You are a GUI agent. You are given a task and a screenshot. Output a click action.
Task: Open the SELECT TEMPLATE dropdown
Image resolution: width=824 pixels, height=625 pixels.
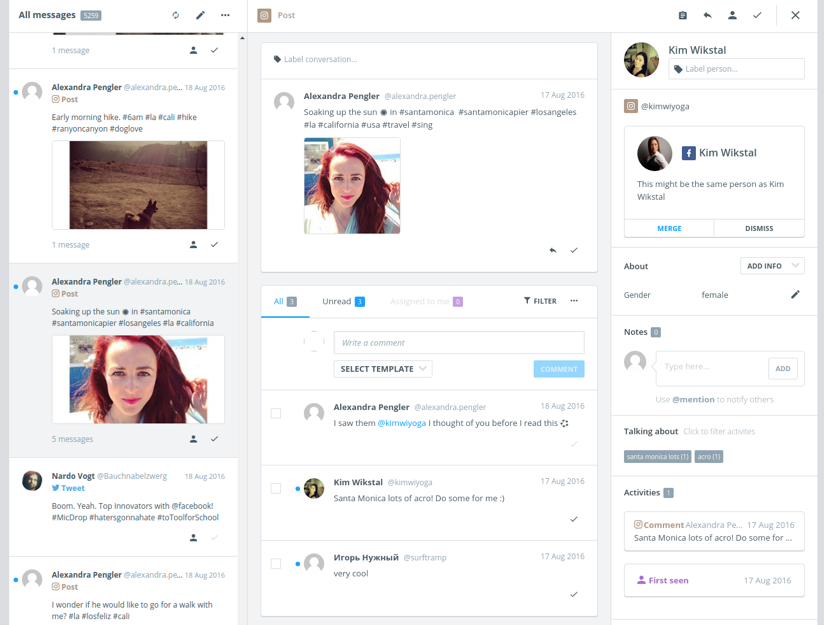383,369
